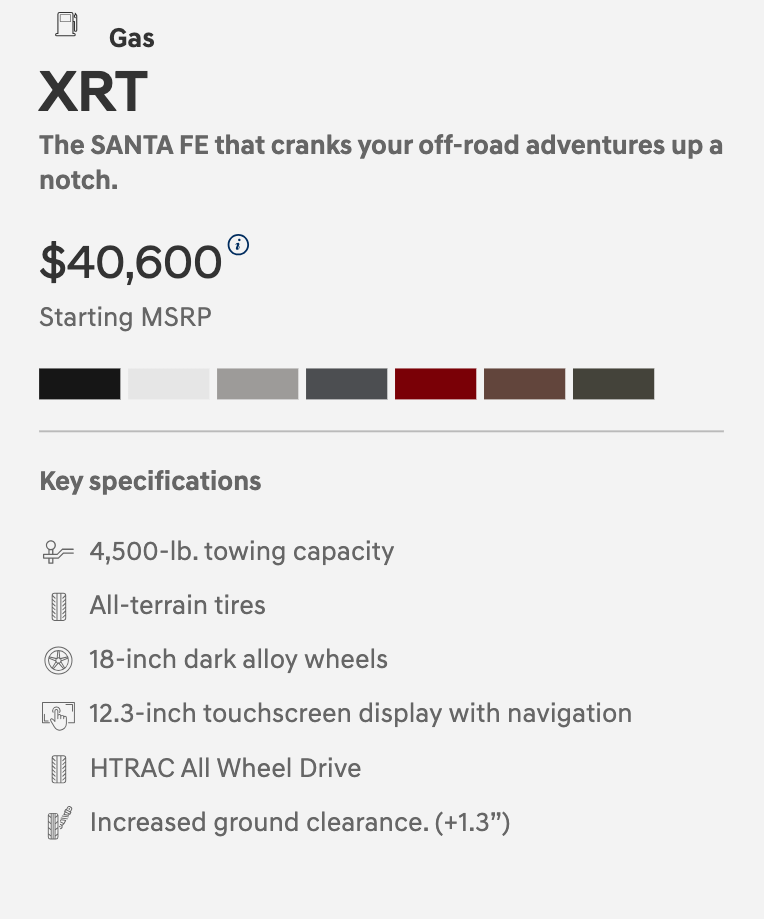Pick the light gray color swatch
The height and width of the screenshot is (919, 764).
pyautogui.click(x=258, y=384)
